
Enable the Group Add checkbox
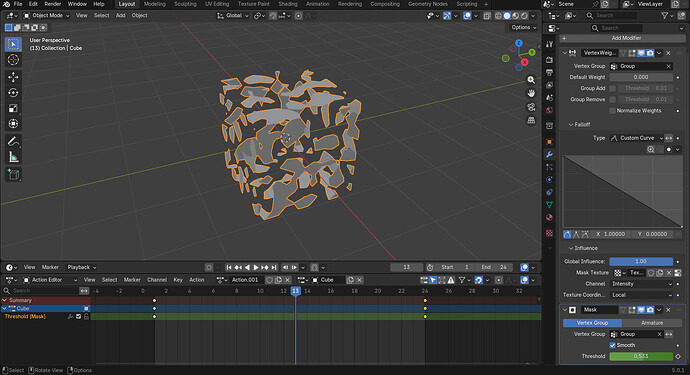[612, 88]
